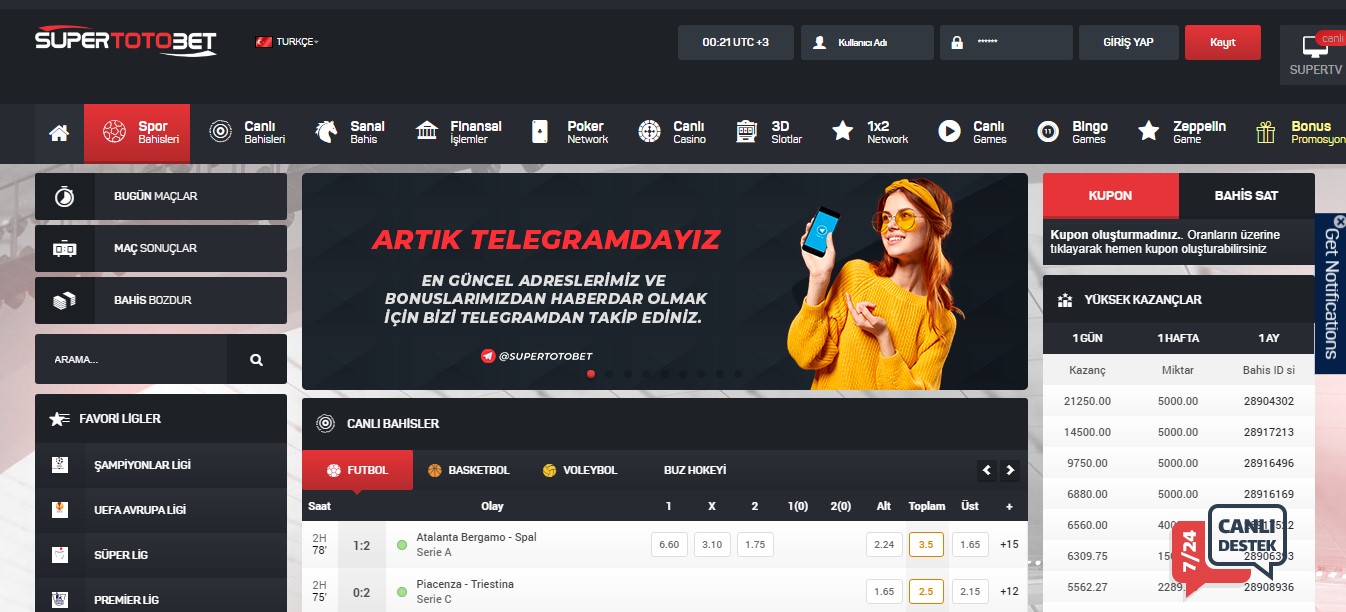Open Piacenza - Triestina match
Viewport: 1346px width, 612px height.
pyautogui.click(x=465, y=584)
